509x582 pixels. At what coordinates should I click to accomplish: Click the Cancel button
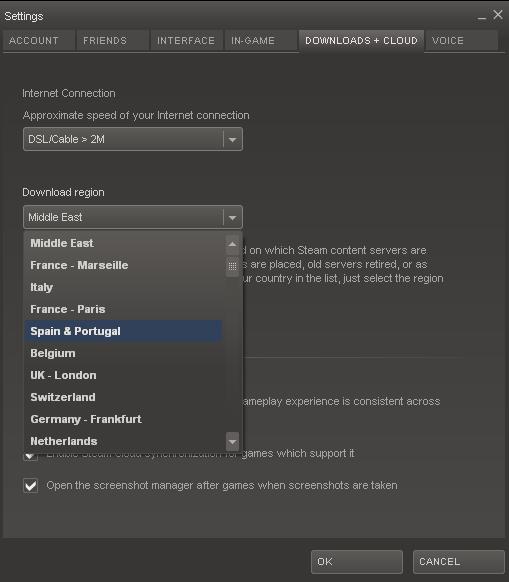(458, 562)
